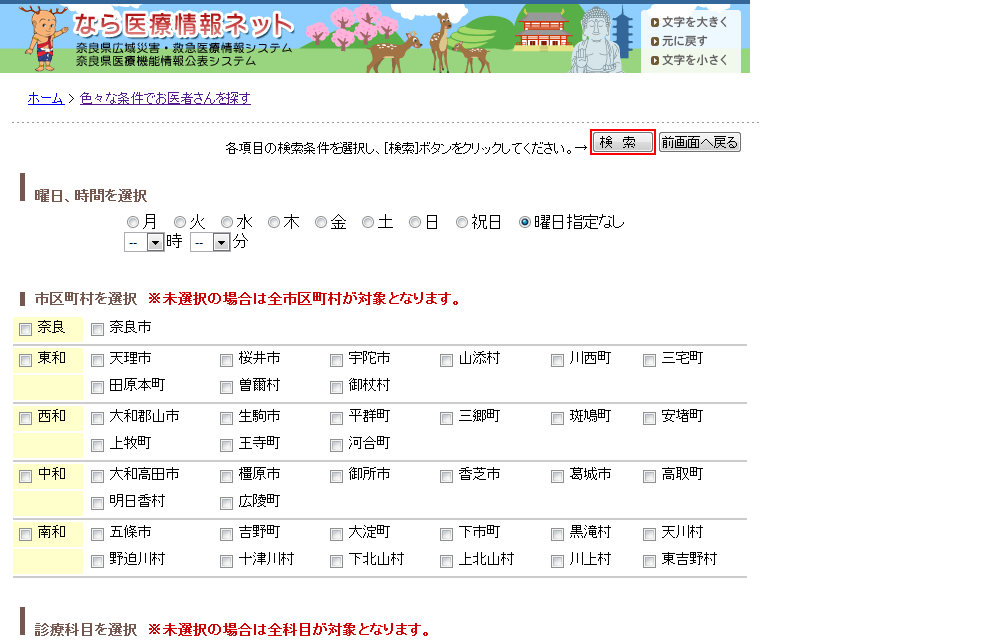1007x643 pixels.
Task: Select the 土 weekday radio button
Action: point(367,222)
